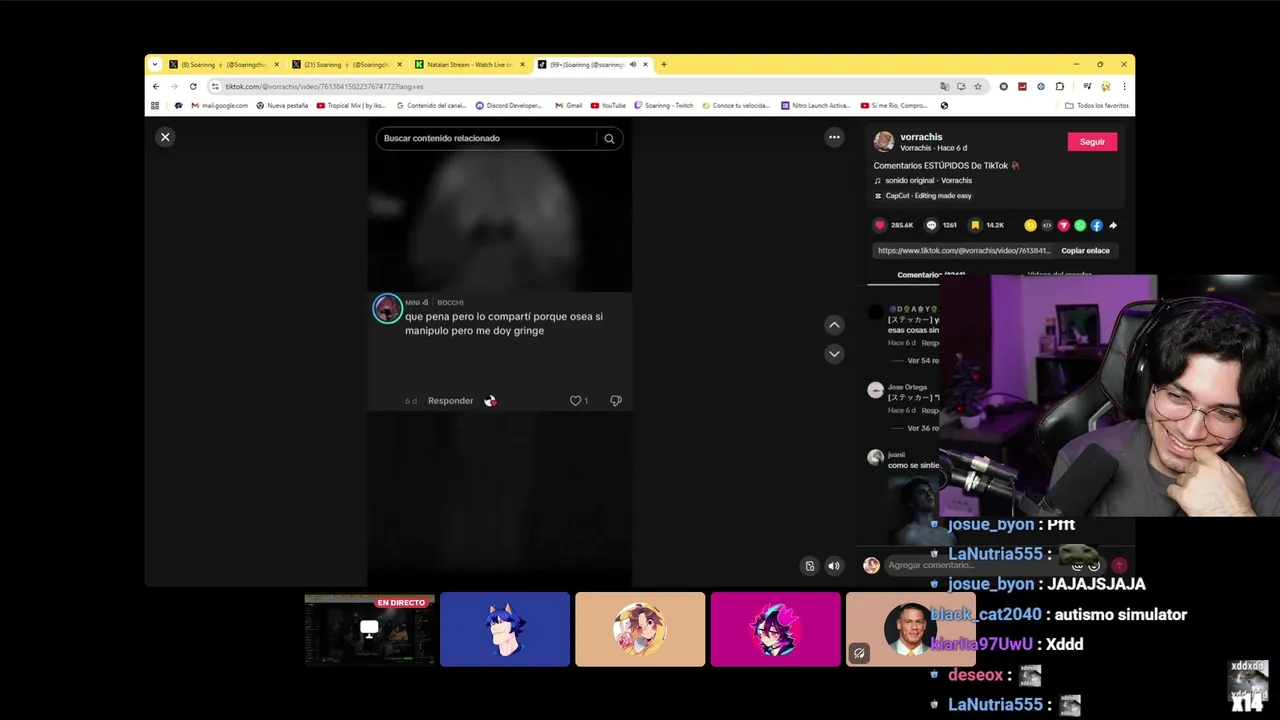Open the Soarinng - Twitch bookmark
The height and width of the screenshot is (720, 1280).
tap(663, 105)
